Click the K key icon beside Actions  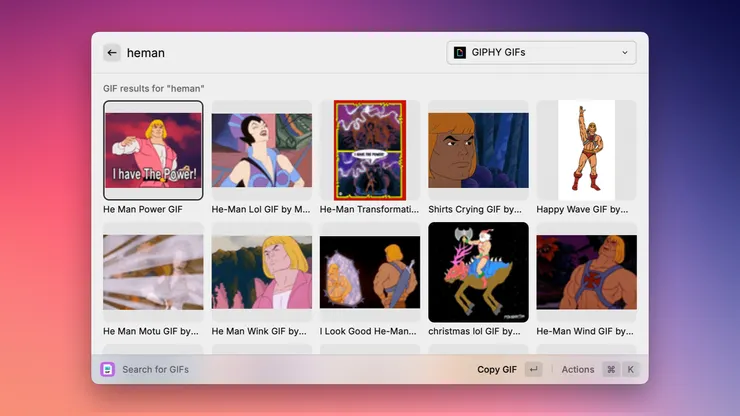(631, 369)
